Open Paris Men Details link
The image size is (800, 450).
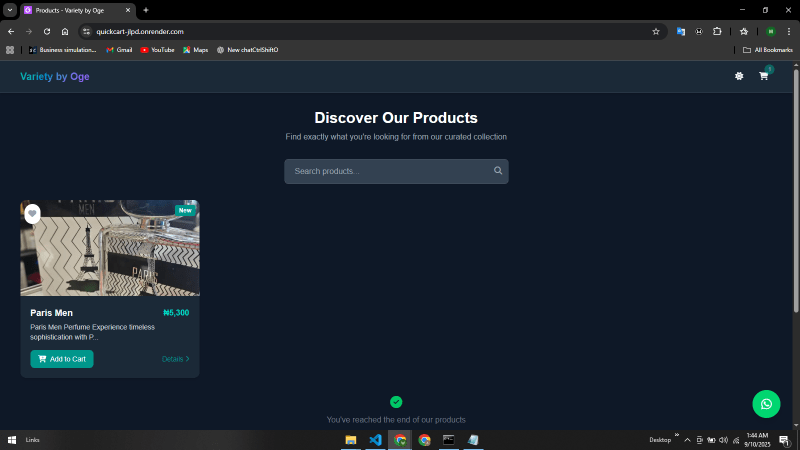point(176,359)
